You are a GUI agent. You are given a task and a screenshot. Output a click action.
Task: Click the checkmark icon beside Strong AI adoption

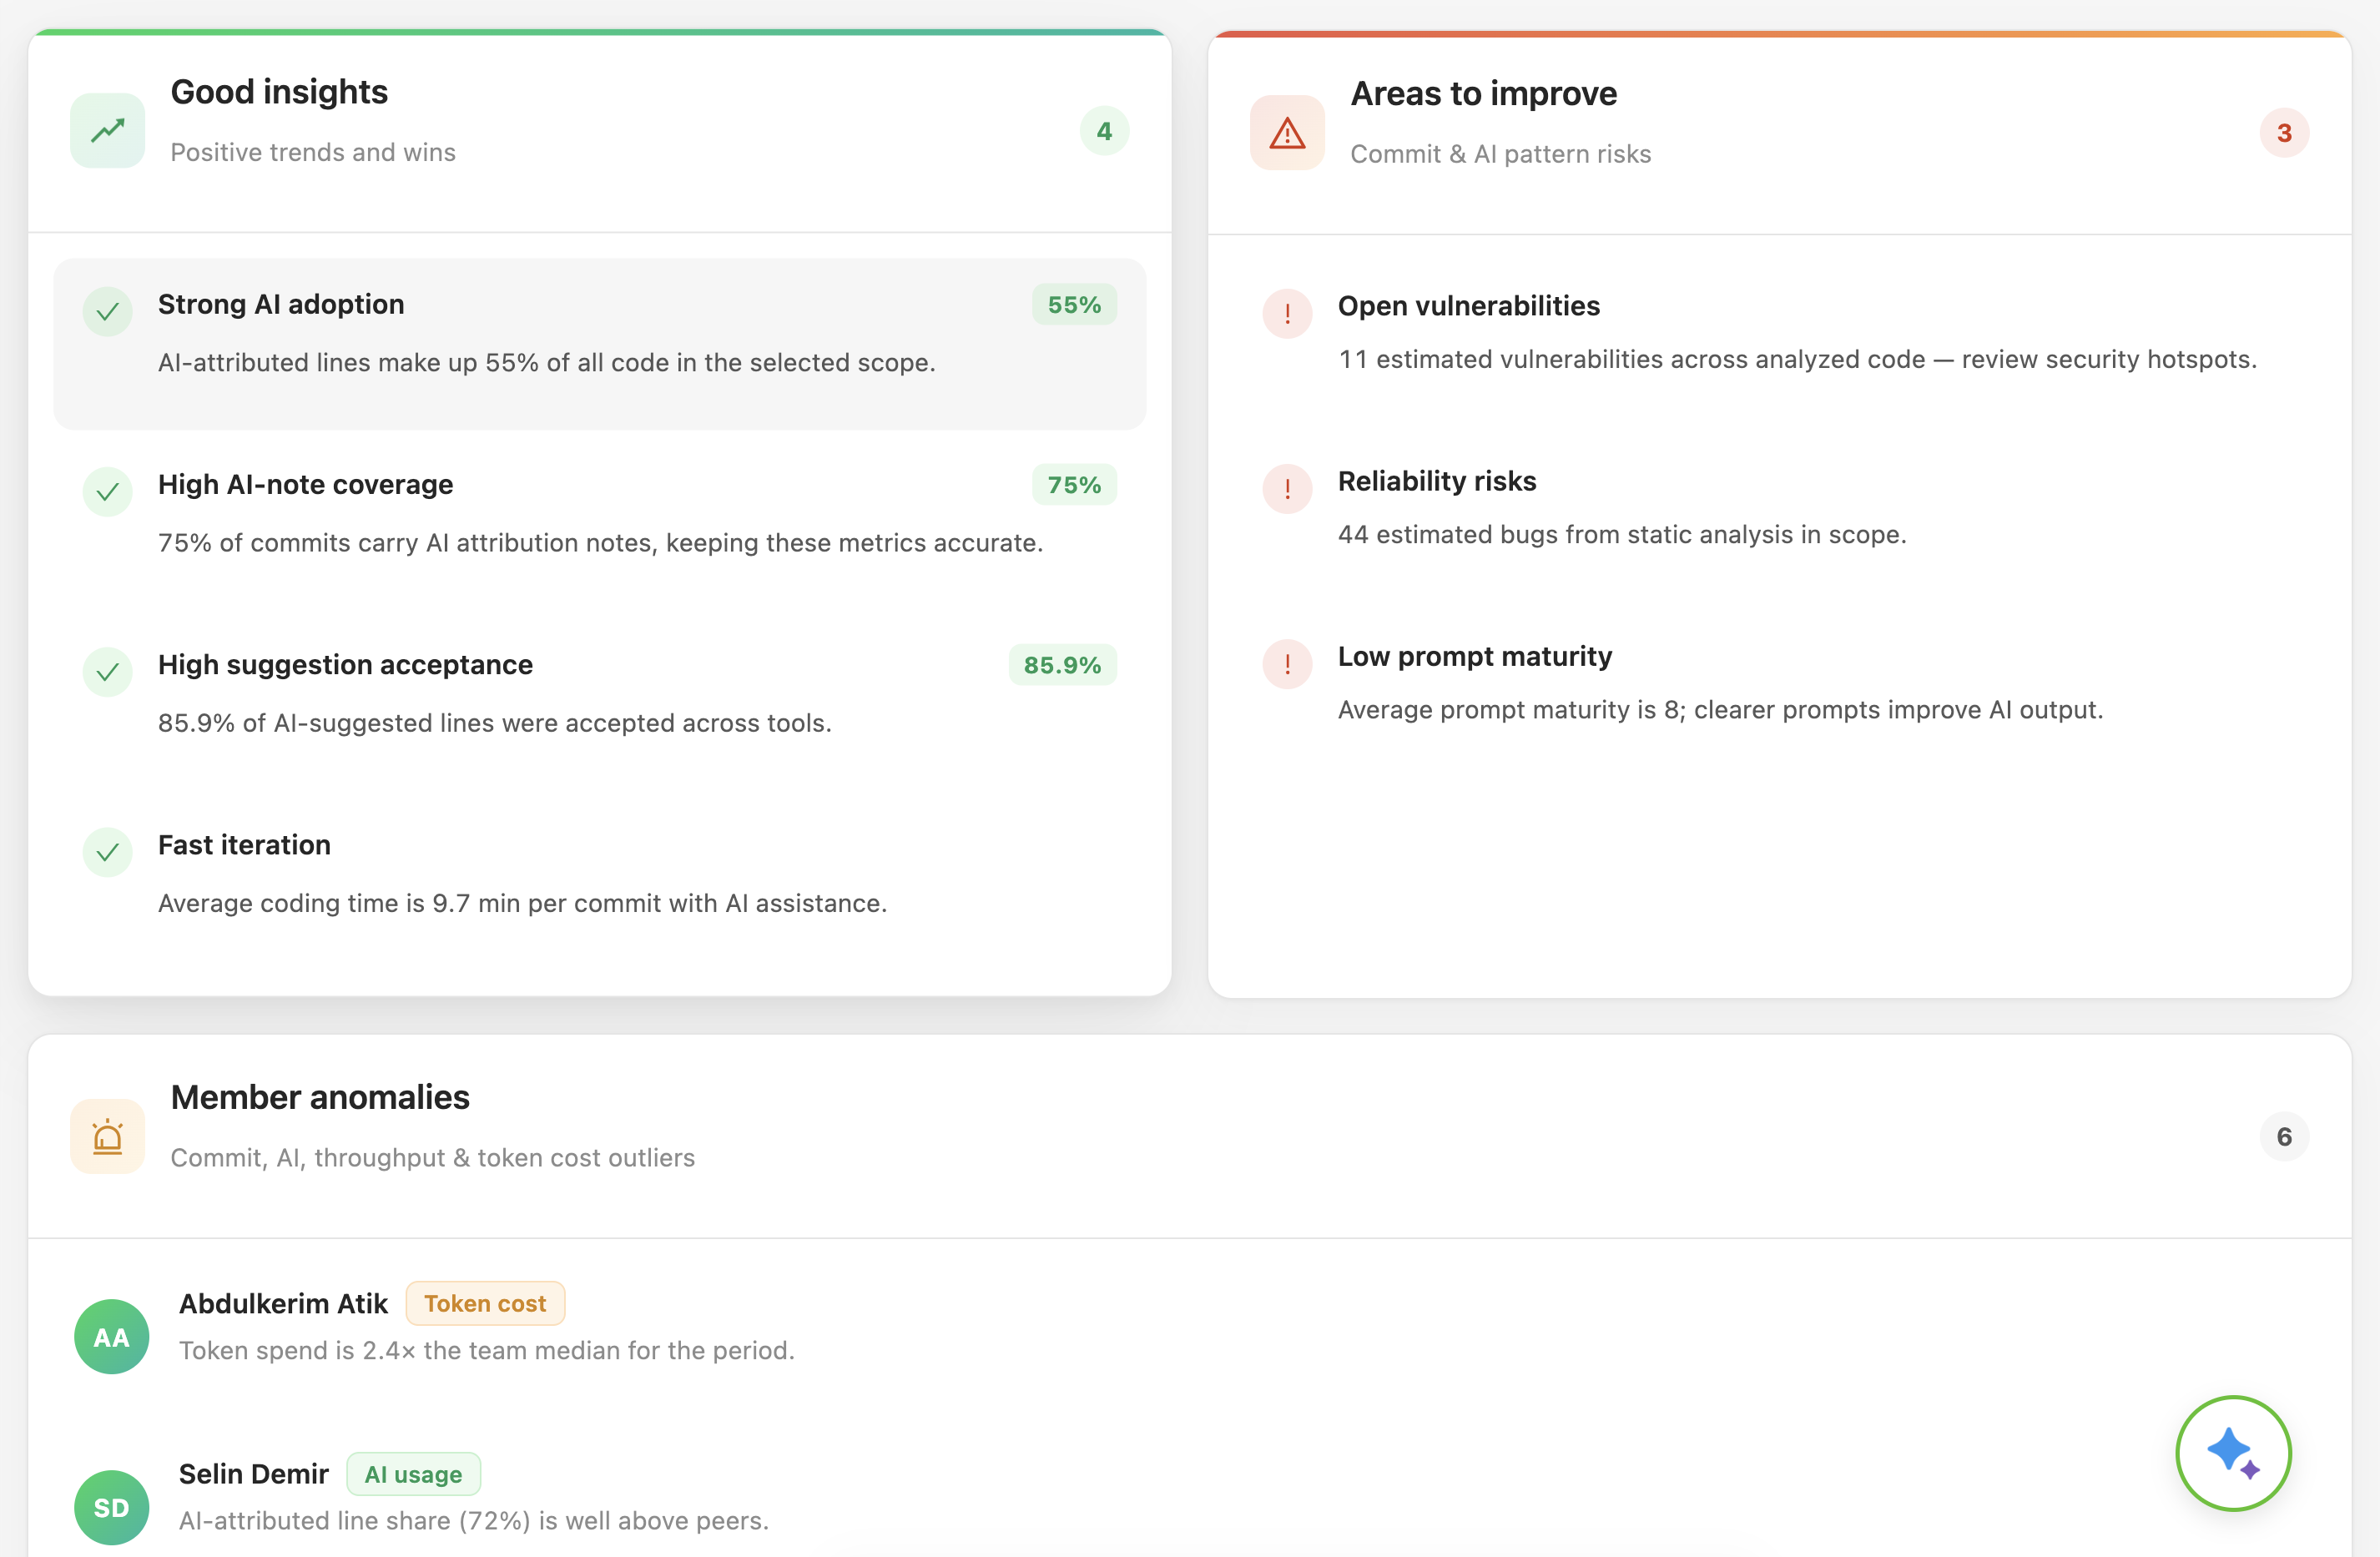click(x=108, y=312)
